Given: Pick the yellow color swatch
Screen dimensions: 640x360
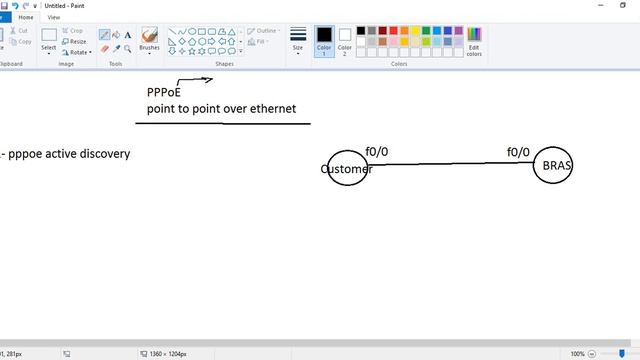Looking at the screenshot, I should (415, 31).
